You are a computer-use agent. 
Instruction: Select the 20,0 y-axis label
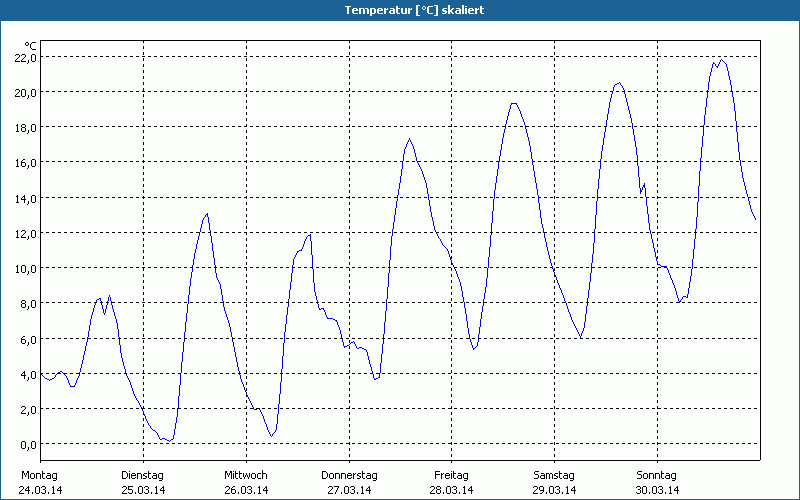tap(25, 92)
